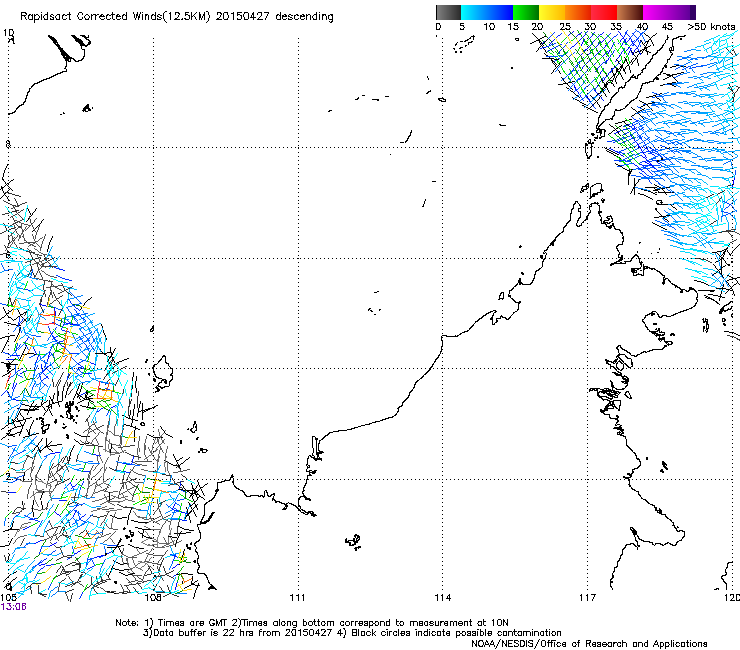Click the '>50 knots' legend label
Image resolution: width=740 pixels, height=650 pixels.
tap(712, 27)
